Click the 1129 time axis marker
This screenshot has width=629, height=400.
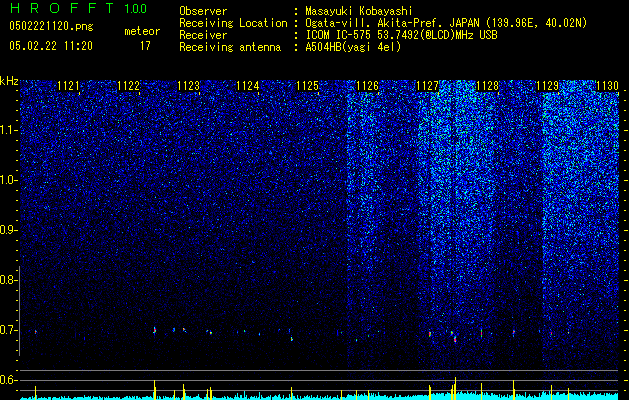[x=547, y=86]
